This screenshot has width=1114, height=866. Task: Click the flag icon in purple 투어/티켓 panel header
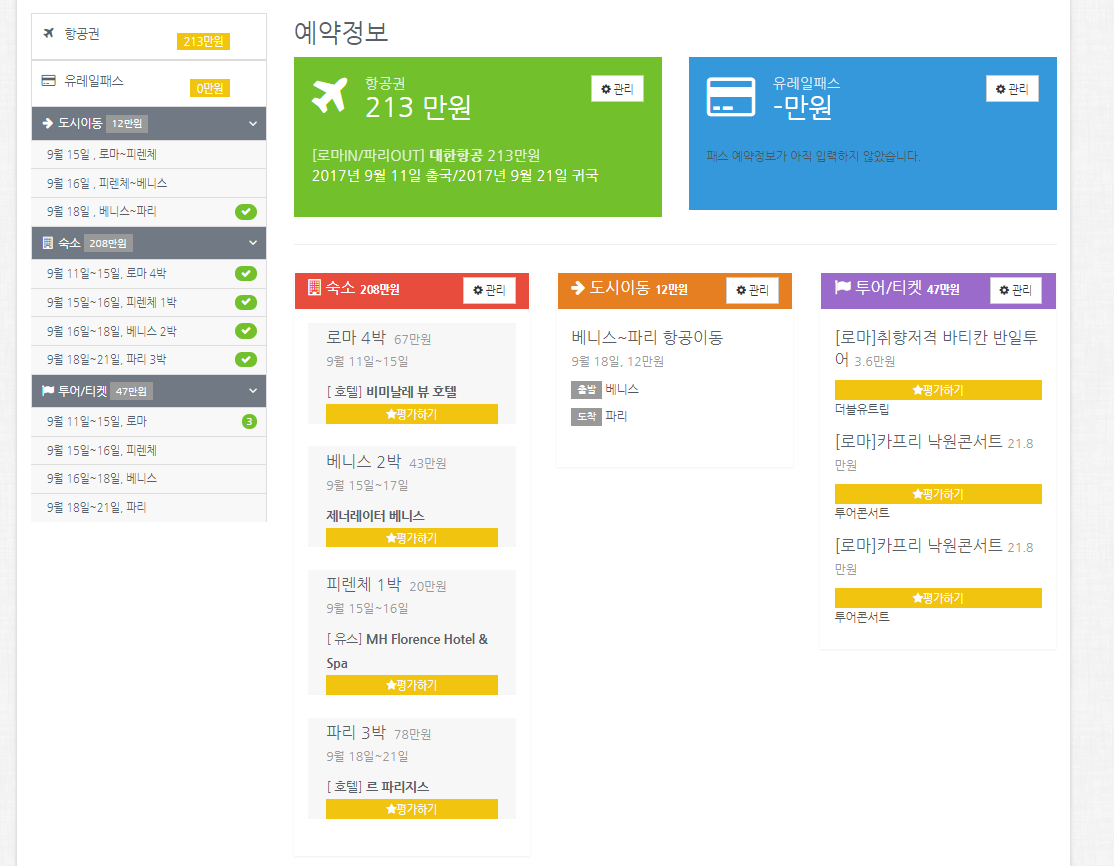[842, 287]
